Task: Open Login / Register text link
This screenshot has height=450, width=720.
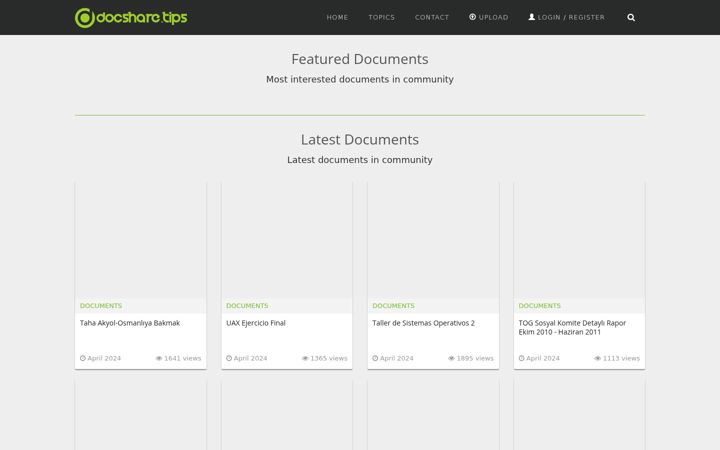Action: point(571,17)
